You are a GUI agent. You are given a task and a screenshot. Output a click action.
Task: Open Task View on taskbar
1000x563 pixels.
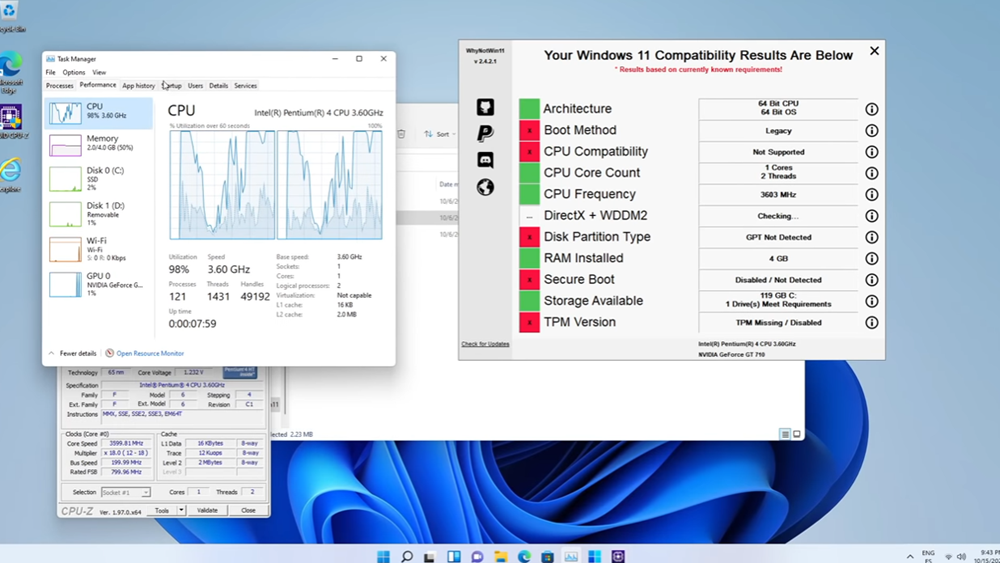430,556
